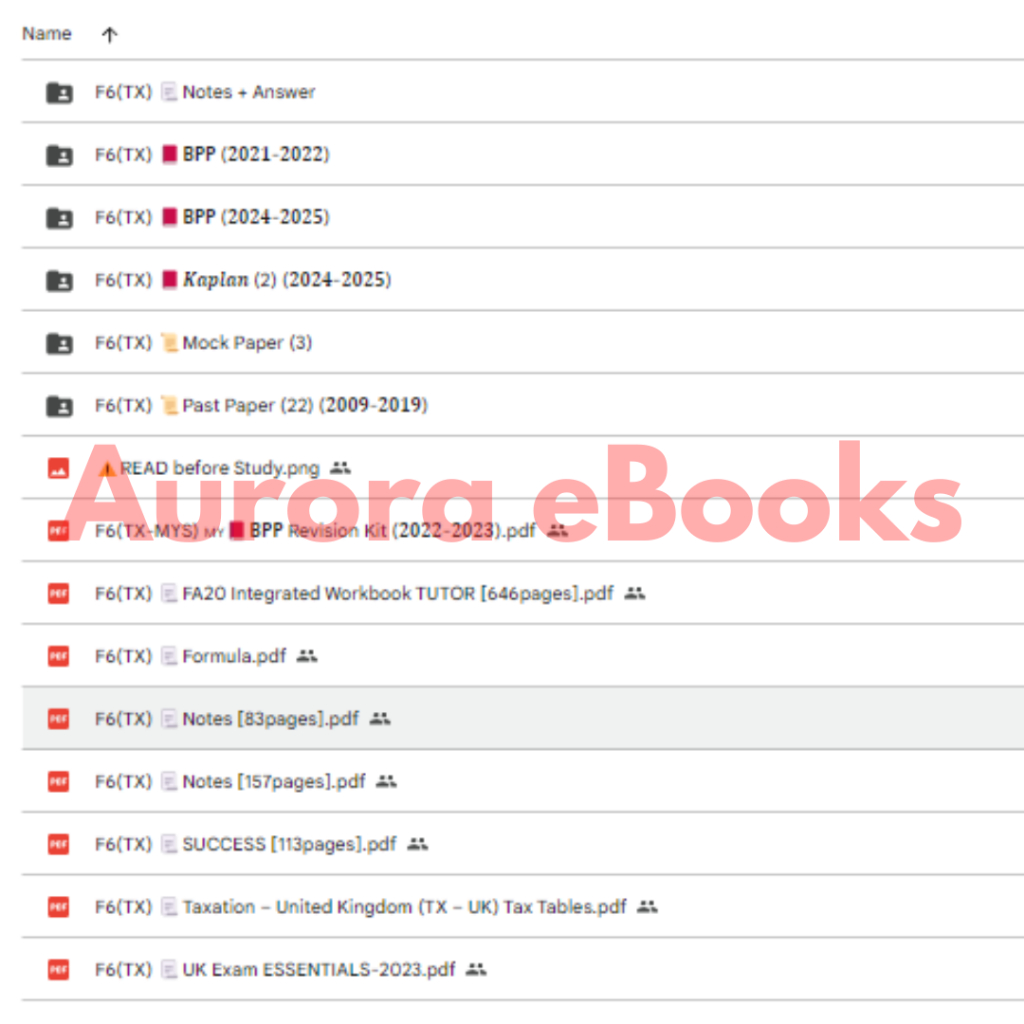Select file name F6(TX) Formula.pdf
Viewport: 1024px width, 1024px height.
[x=191, y=656]
